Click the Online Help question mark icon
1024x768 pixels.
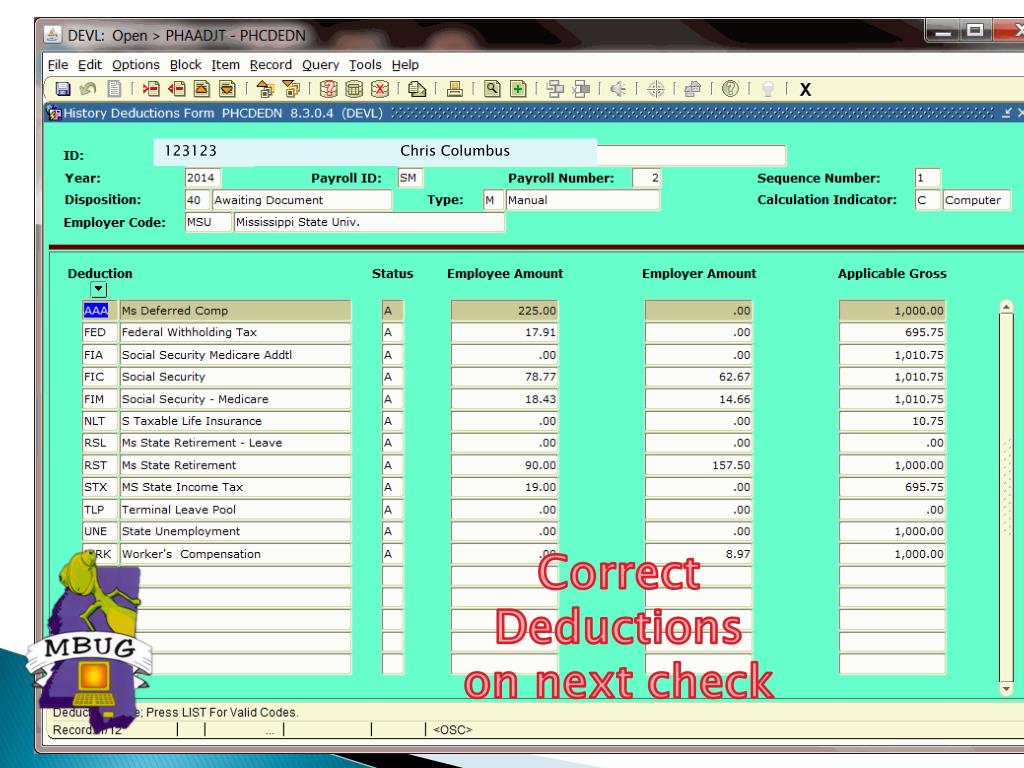(730, 89)
